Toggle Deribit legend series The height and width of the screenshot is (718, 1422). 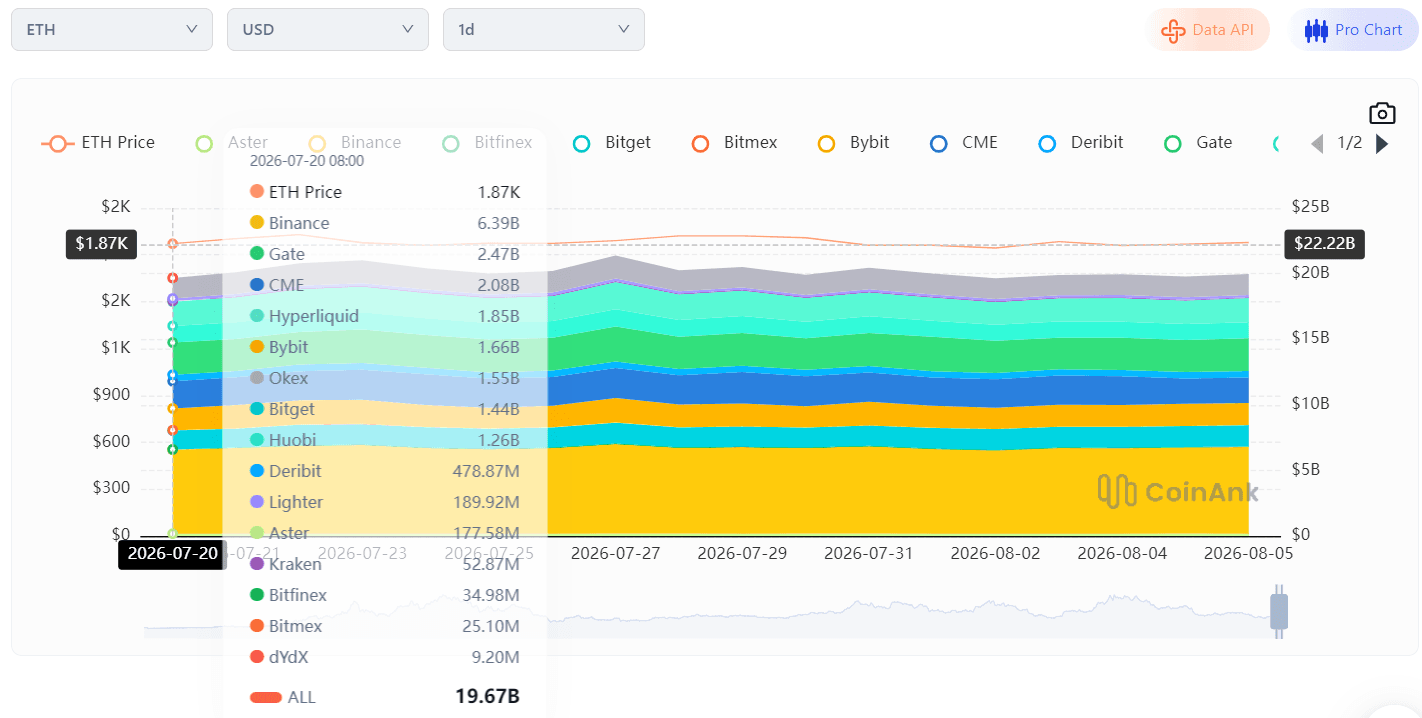pyautogui.click(x=1081, y=143)
